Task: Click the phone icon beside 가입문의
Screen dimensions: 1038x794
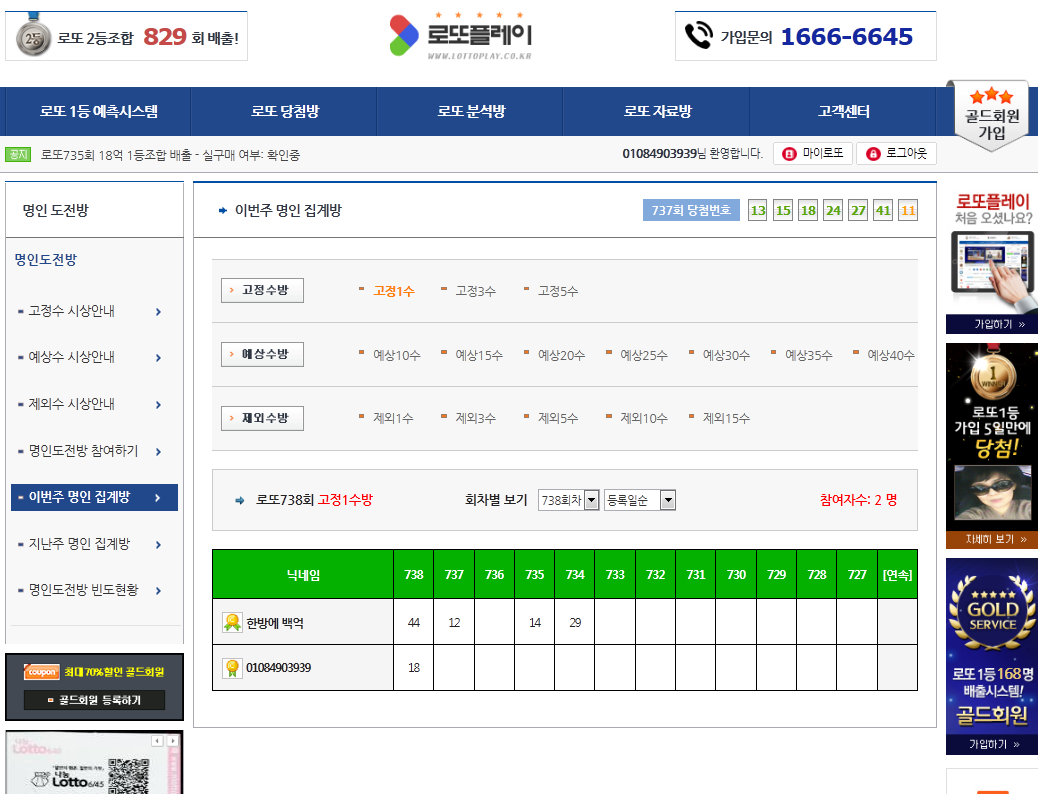Action: tap(698, 36)
